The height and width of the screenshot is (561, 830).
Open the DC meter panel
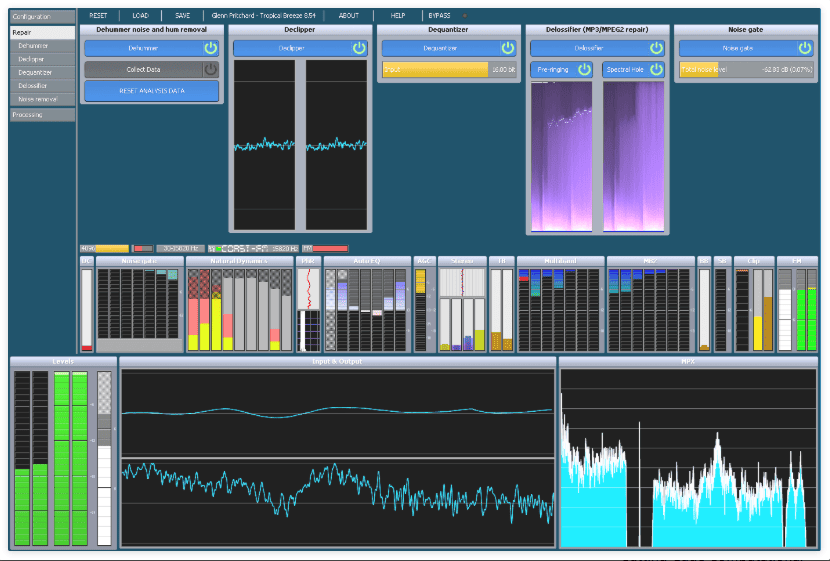(x=87, y=304)
